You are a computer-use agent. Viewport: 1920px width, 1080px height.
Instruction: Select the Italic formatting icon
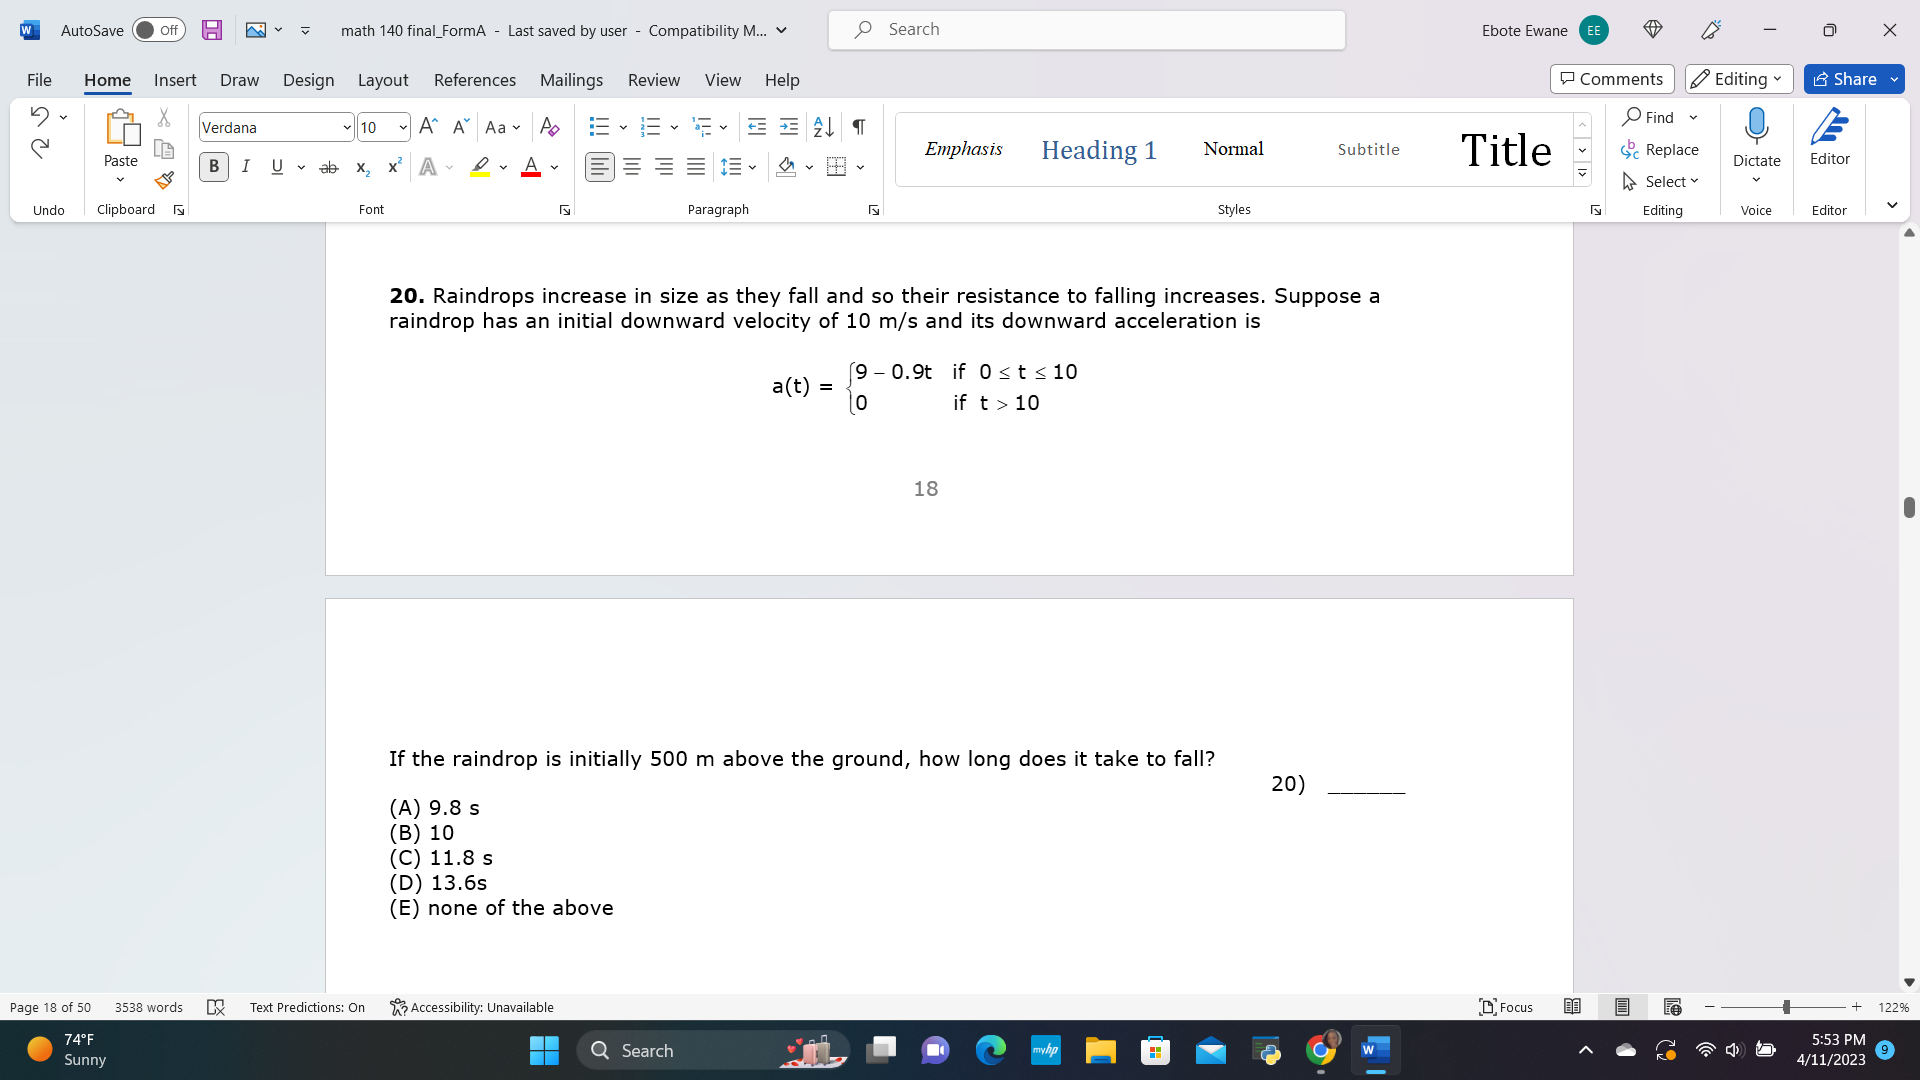(246, 166)
